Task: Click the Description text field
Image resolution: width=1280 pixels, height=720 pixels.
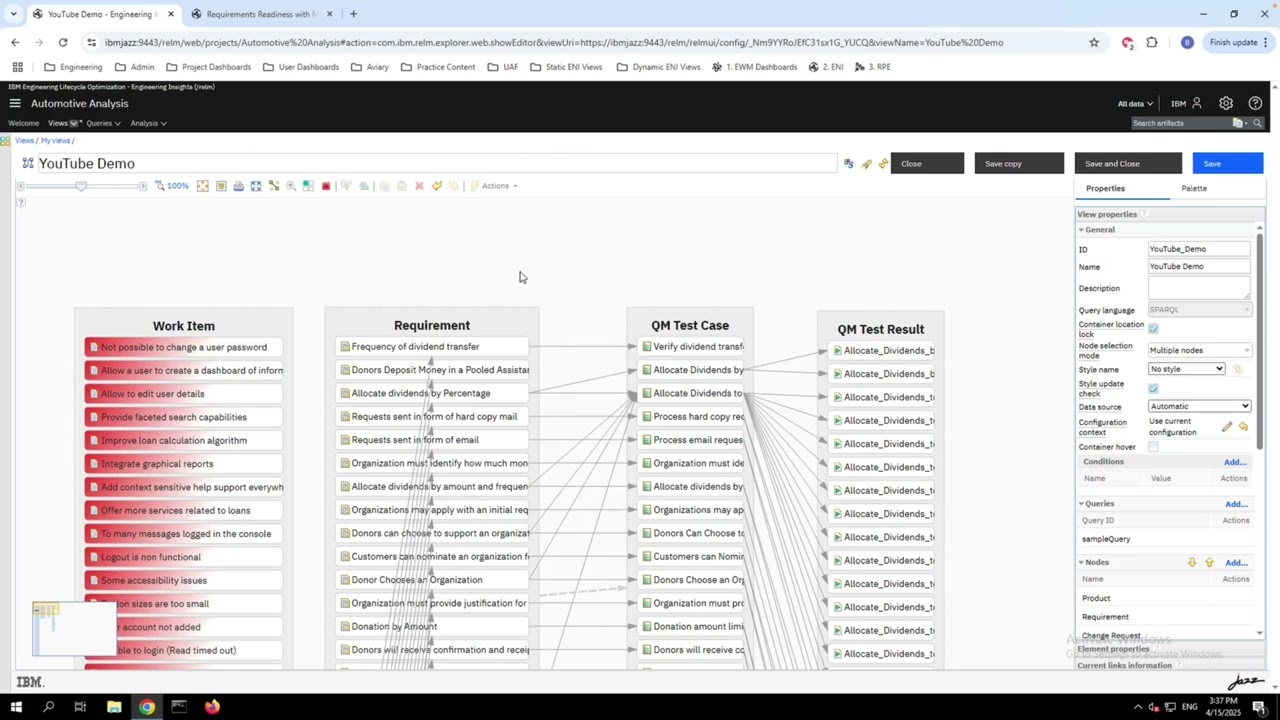Action: 1199,288
